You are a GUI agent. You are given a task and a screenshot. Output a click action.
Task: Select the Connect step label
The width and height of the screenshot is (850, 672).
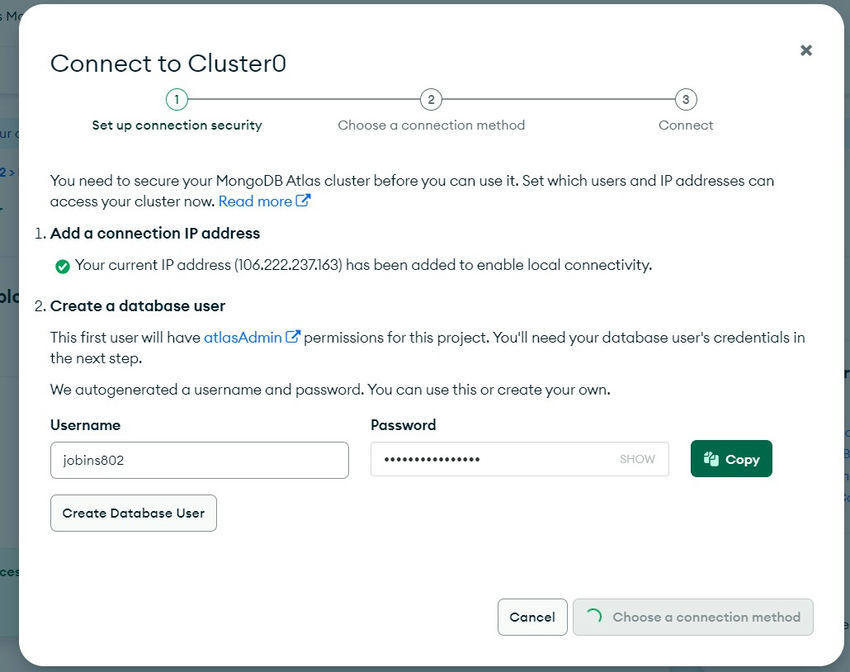[x=686, y=125]
